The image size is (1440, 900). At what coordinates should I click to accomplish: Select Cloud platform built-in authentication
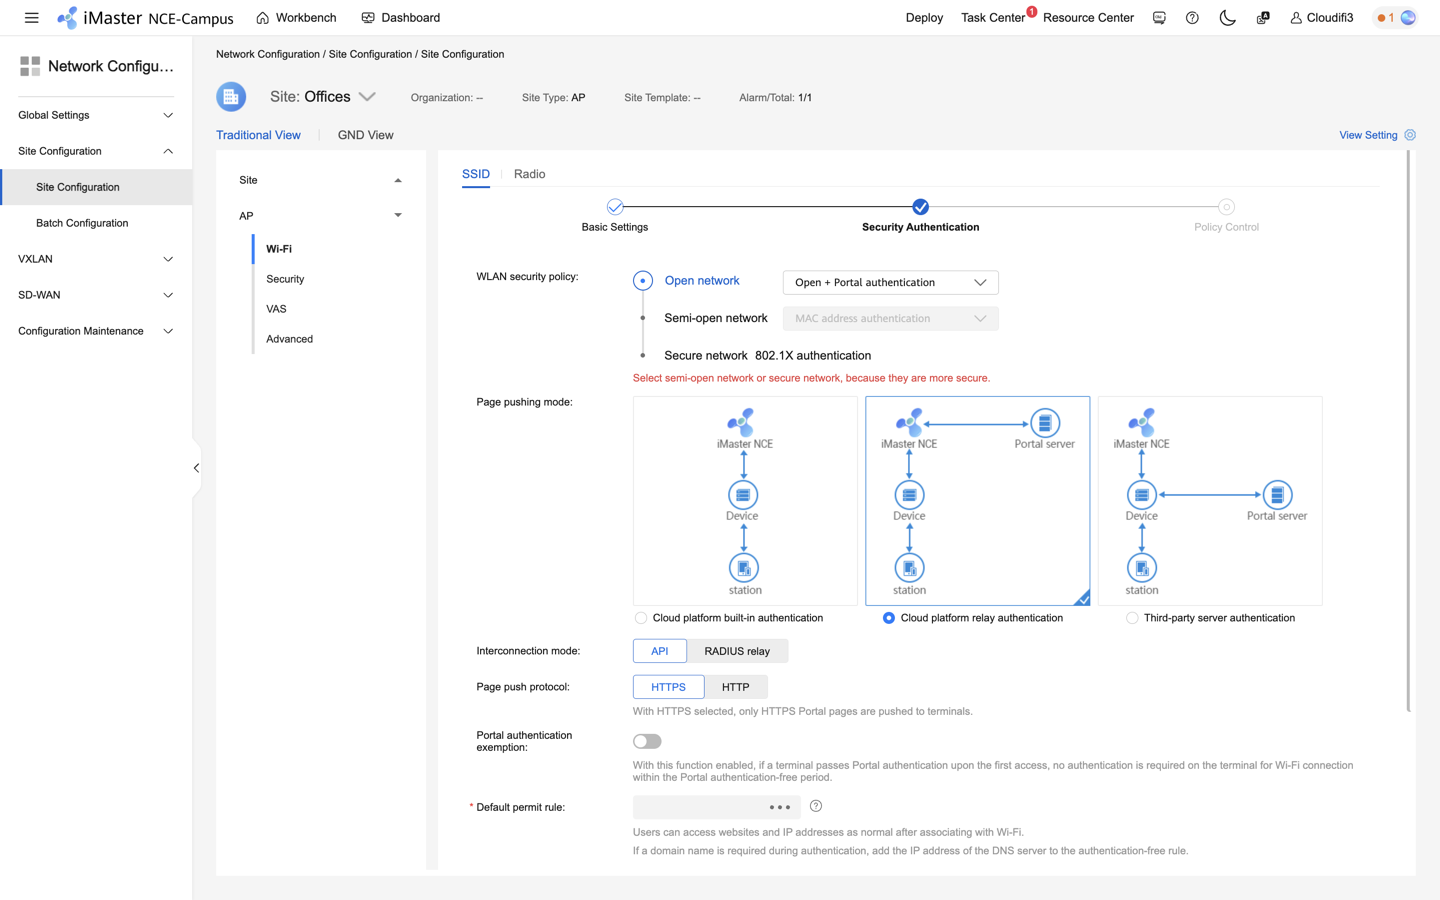640,618
